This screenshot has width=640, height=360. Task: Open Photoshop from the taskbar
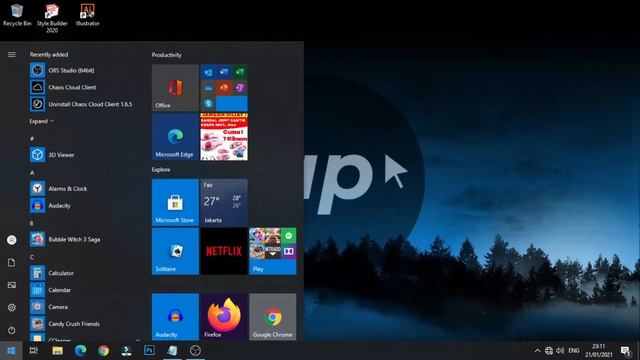(x=149, y=351)
